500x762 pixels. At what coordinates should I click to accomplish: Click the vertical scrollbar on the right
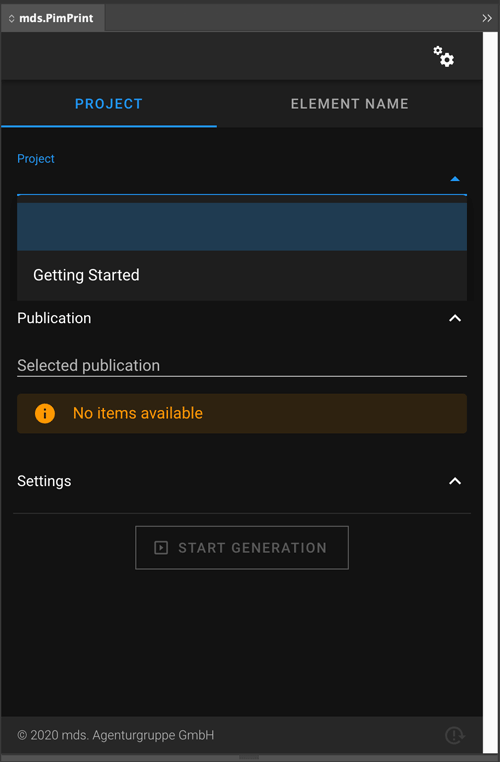point(490,393)
